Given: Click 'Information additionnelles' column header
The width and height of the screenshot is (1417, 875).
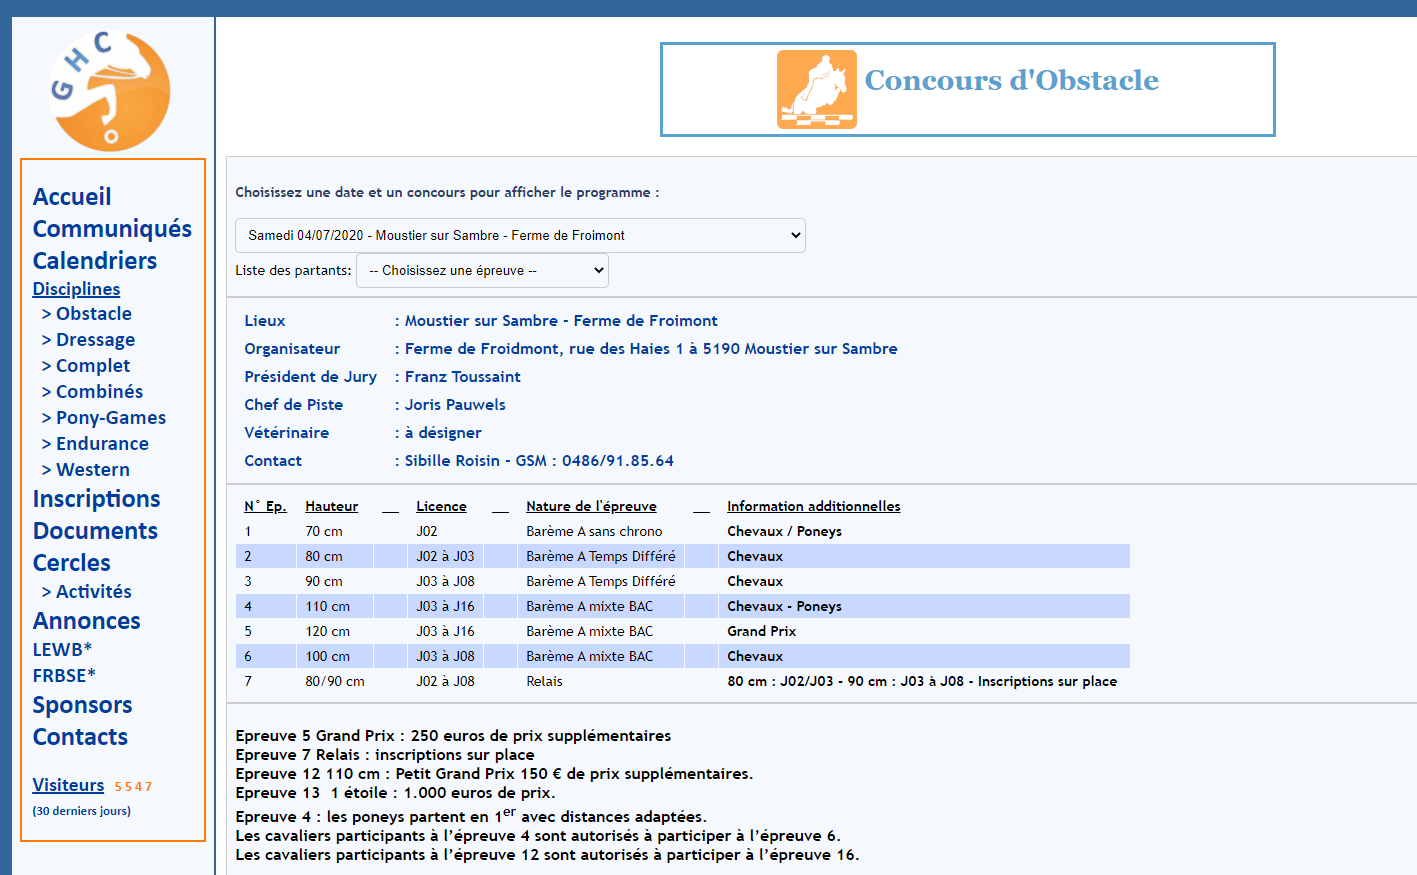Looking at the screenshot, I should [x=813, y=506].
